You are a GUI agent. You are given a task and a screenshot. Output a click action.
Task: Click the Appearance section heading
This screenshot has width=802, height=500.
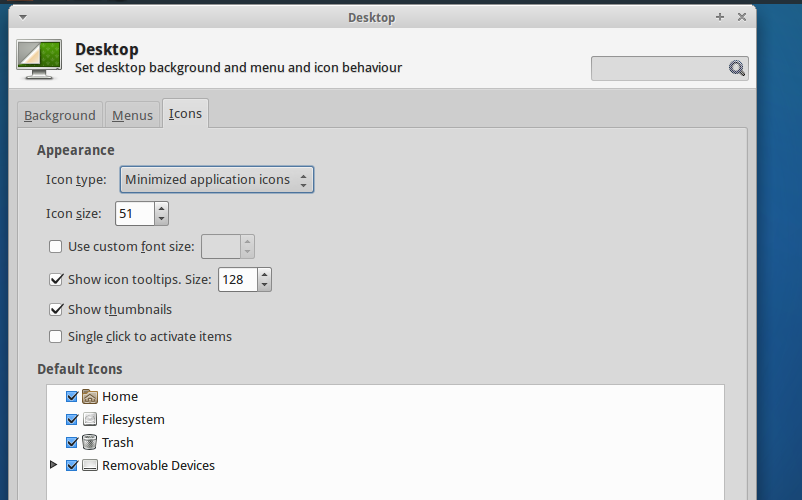(x=76, y=150)
